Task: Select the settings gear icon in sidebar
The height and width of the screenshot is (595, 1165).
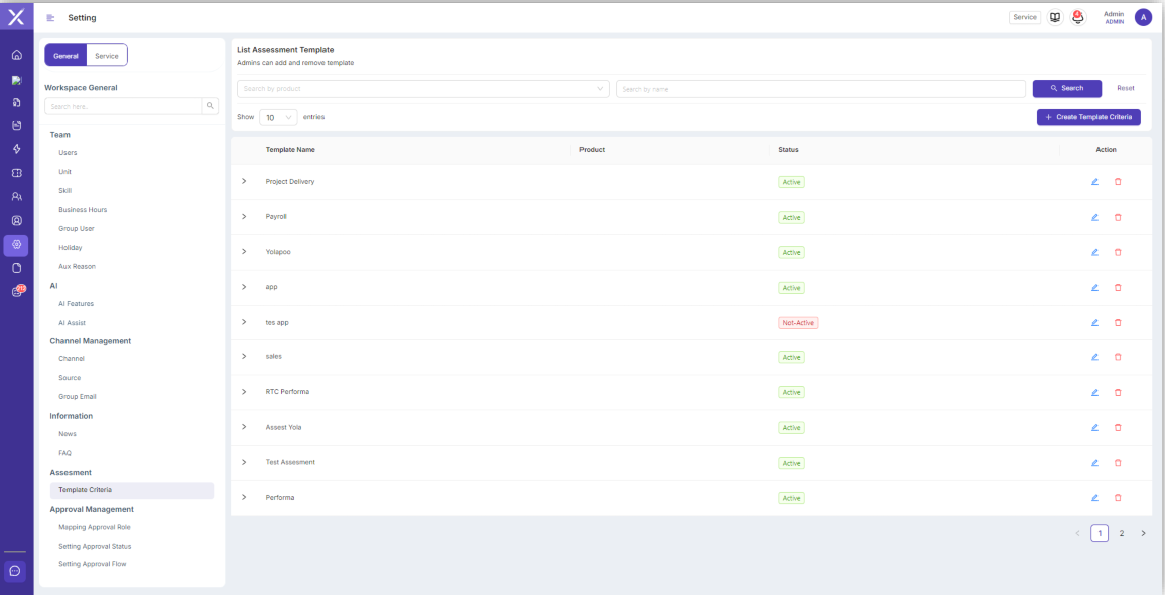Action: [x=16, y=244]
